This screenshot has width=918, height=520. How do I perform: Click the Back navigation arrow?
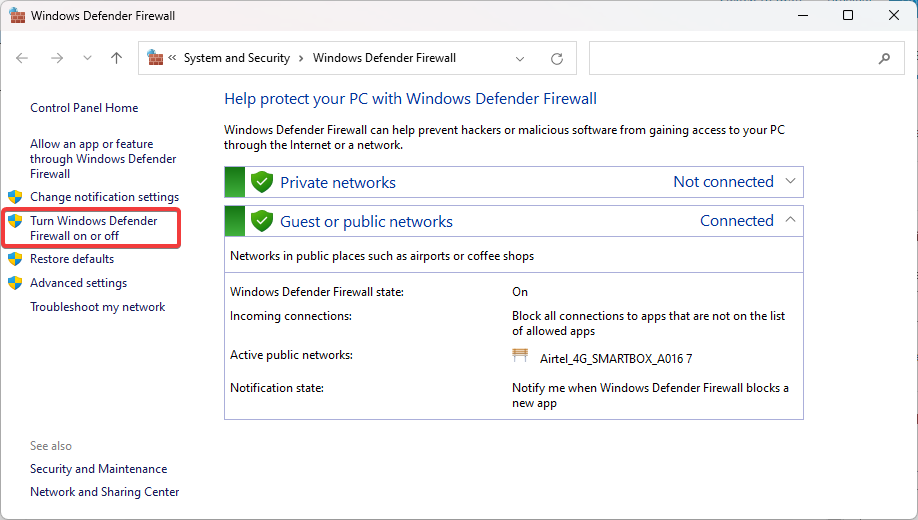tap(22, 58)
